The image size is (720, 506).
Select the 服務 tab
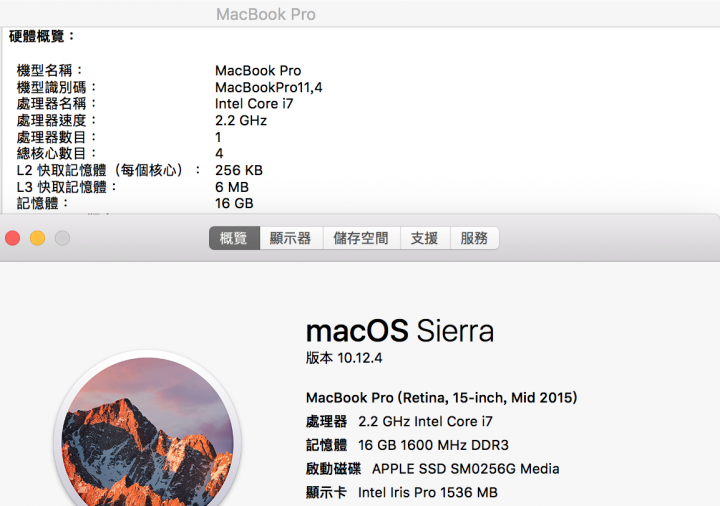point(474,238)
